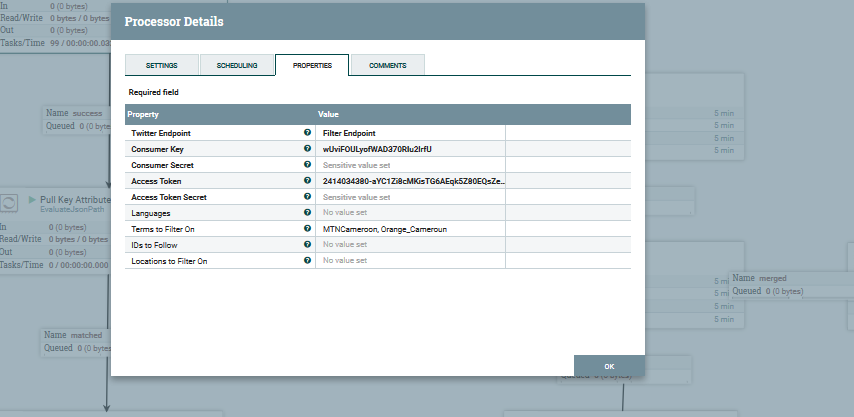
Task: Open the Comments tab
Action: point(388,65)
